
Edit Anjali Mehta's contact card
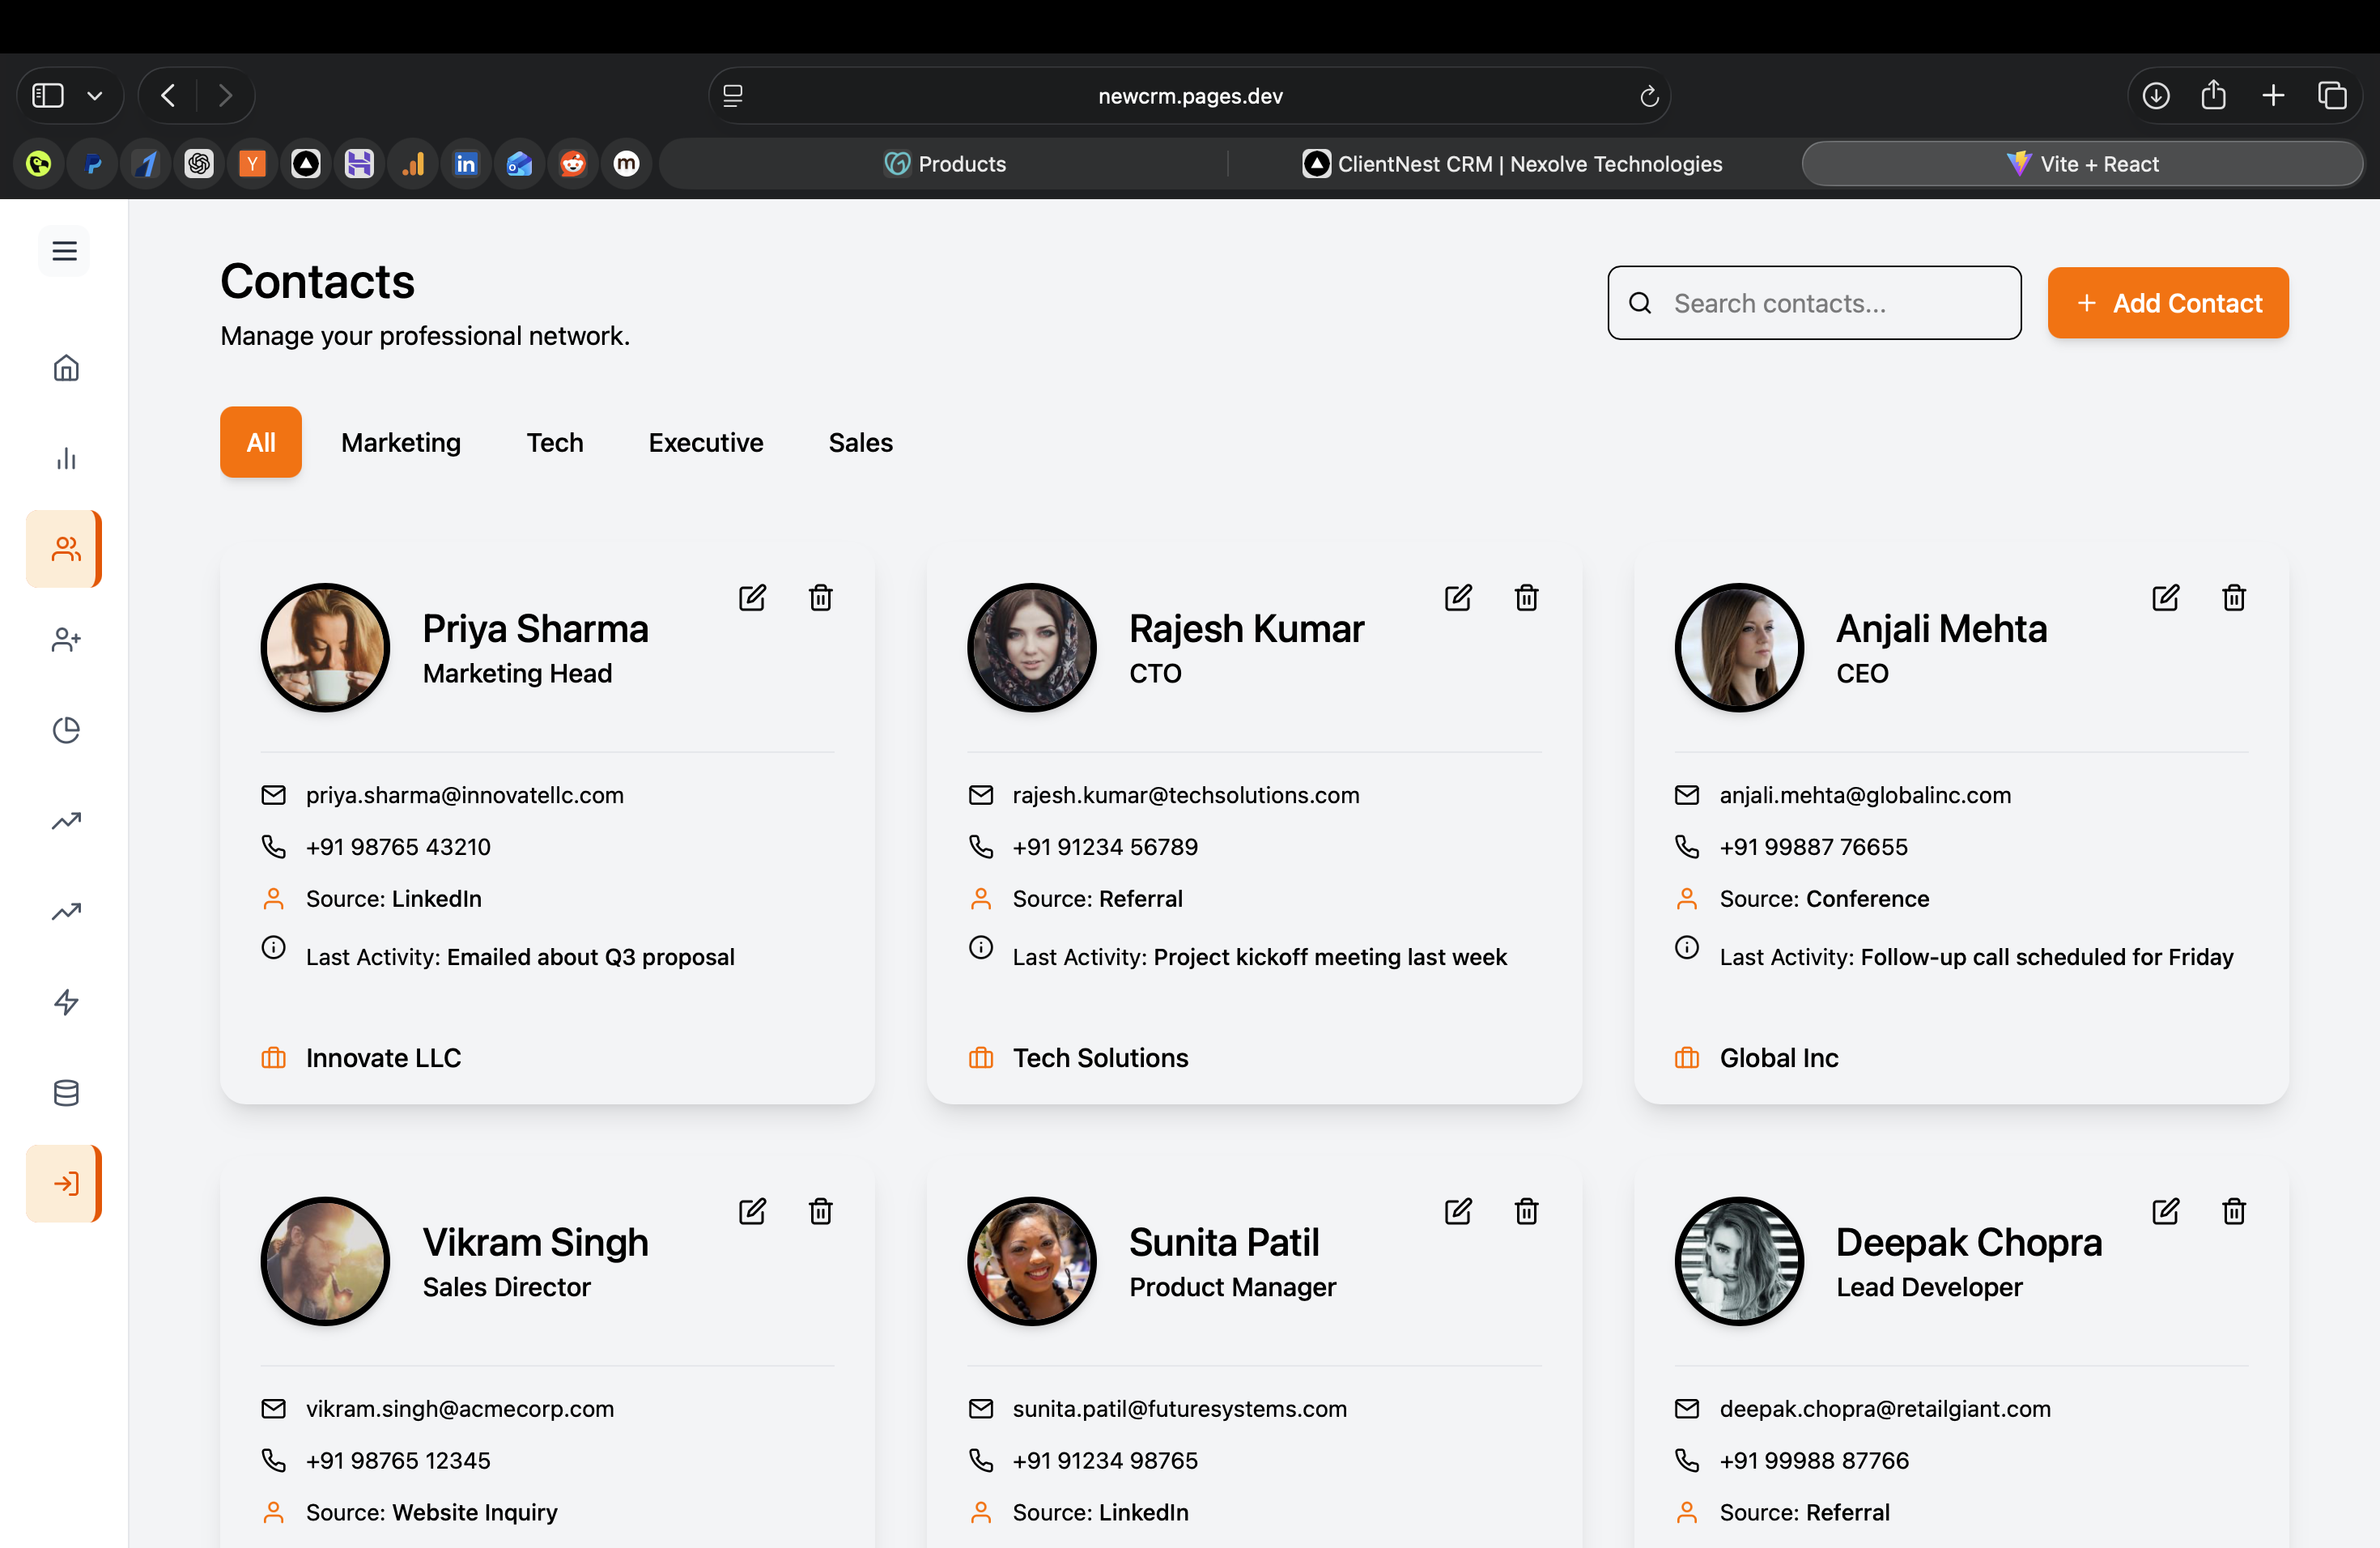(x=2165, y=597)
